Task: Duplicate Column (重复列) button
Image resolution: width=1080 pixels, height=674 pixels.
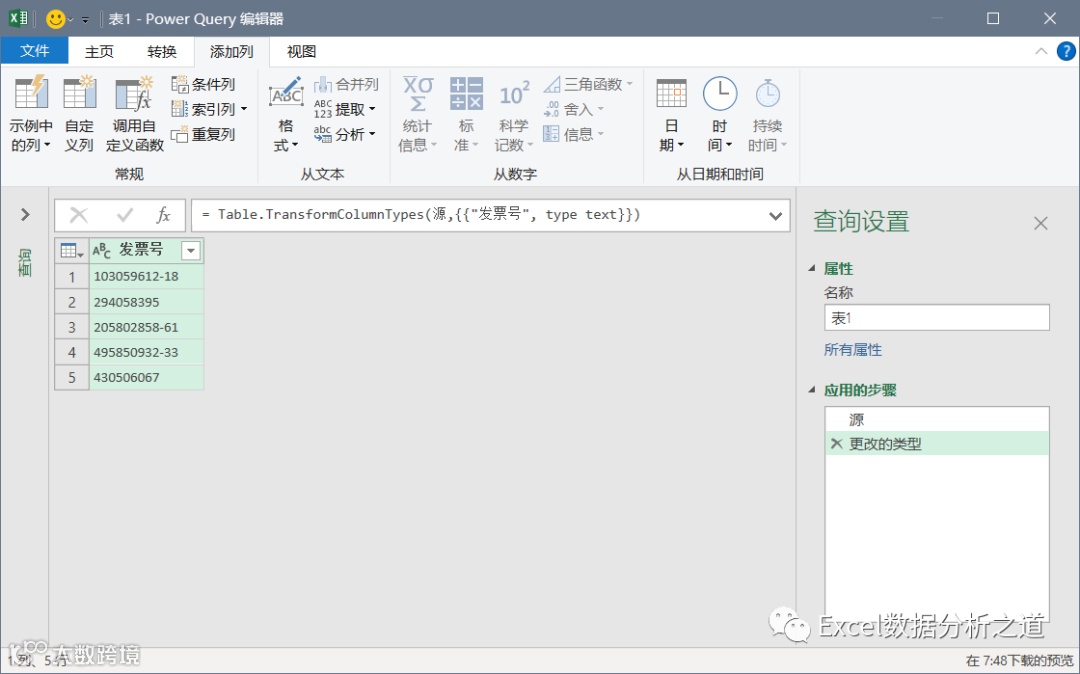Action: [203, 134]
